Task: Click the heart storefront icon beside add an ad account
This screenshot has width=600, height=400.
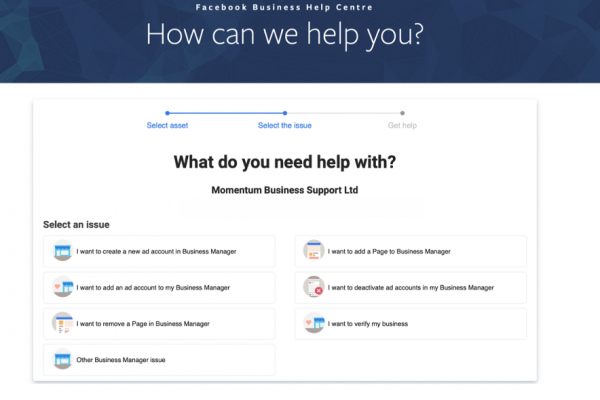Action: [x=62, y=287]
